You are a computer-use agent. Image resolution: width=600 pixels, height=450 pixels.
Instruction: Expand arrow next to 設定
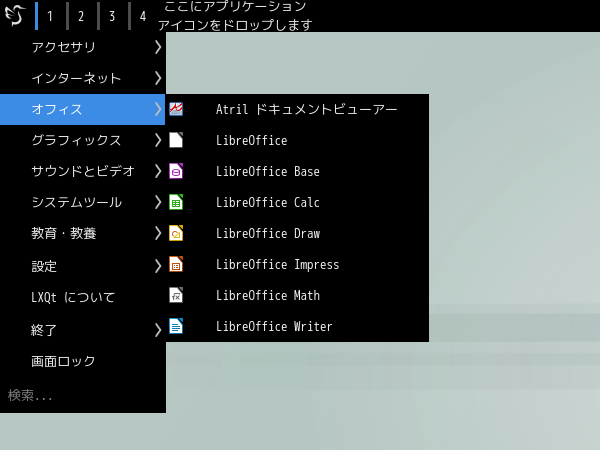[x=158, y=266]
